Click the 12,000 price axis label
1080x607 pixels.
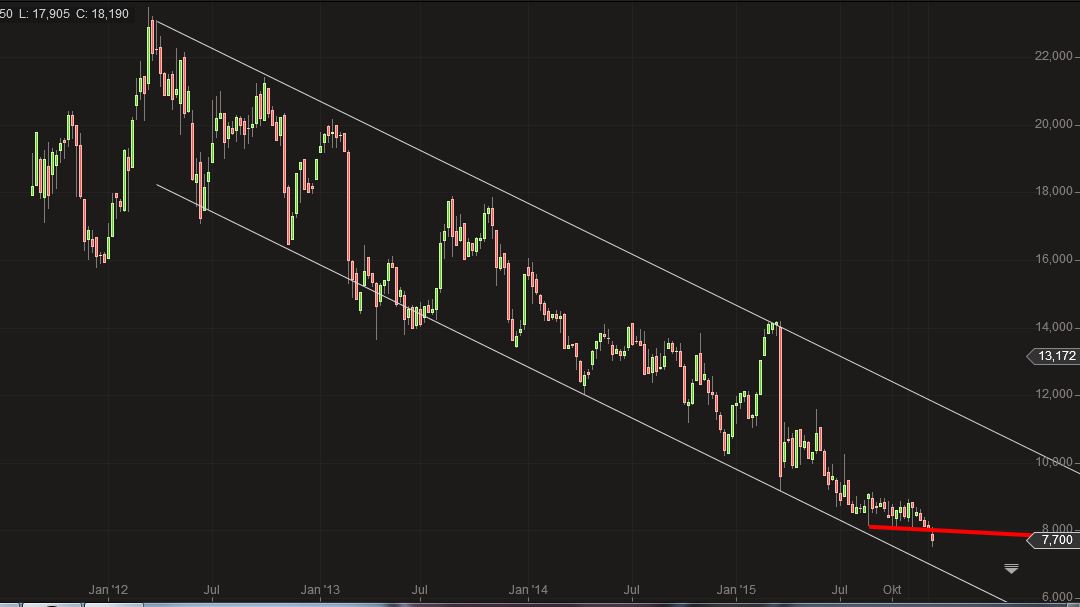tap(1054, 394)
